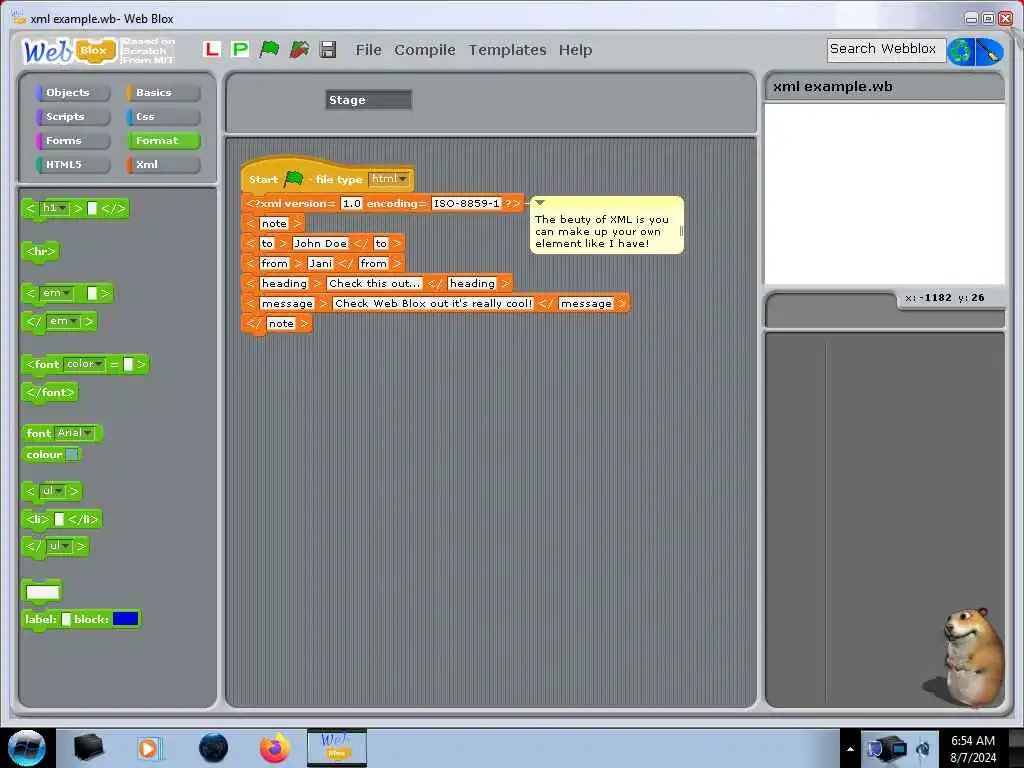Click the Web Blox logo

point(69,50)
